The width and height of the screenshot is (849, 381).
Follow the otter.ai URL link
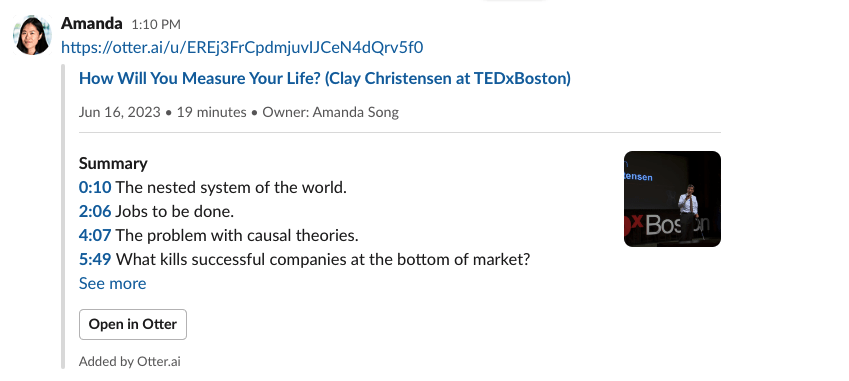pos(242,48)
